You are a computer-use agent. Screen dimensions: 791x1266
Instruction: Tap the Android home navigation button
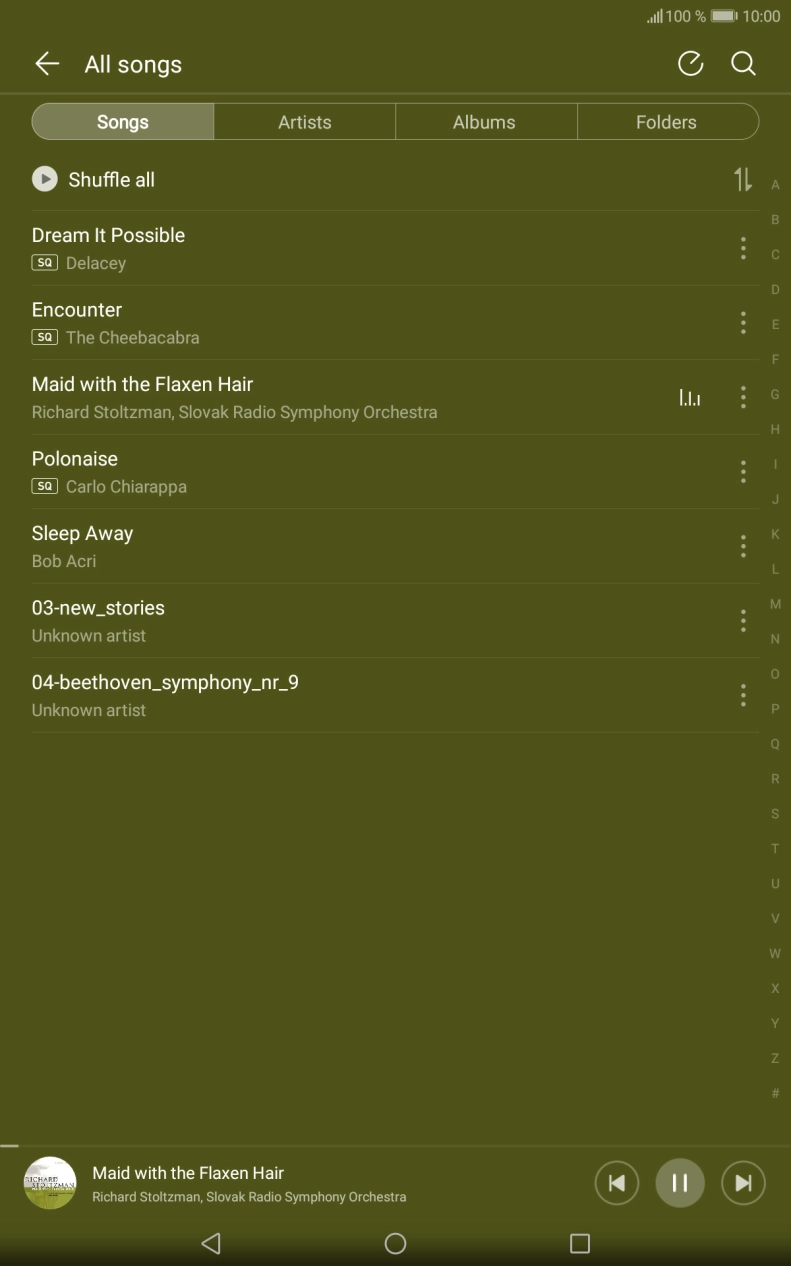[x=395, y=1243]
